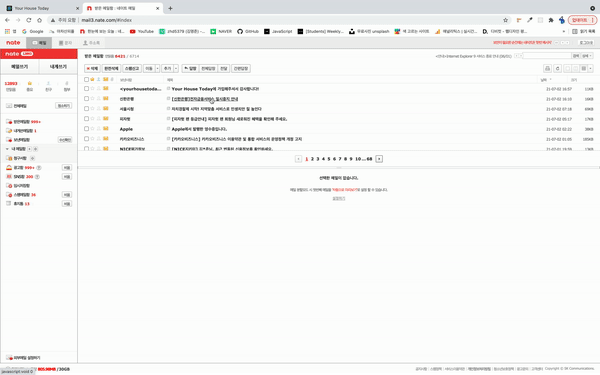Collapse the 내 메일함 folder tree
This screenshot has height=375, width=600.
(7, 149)
